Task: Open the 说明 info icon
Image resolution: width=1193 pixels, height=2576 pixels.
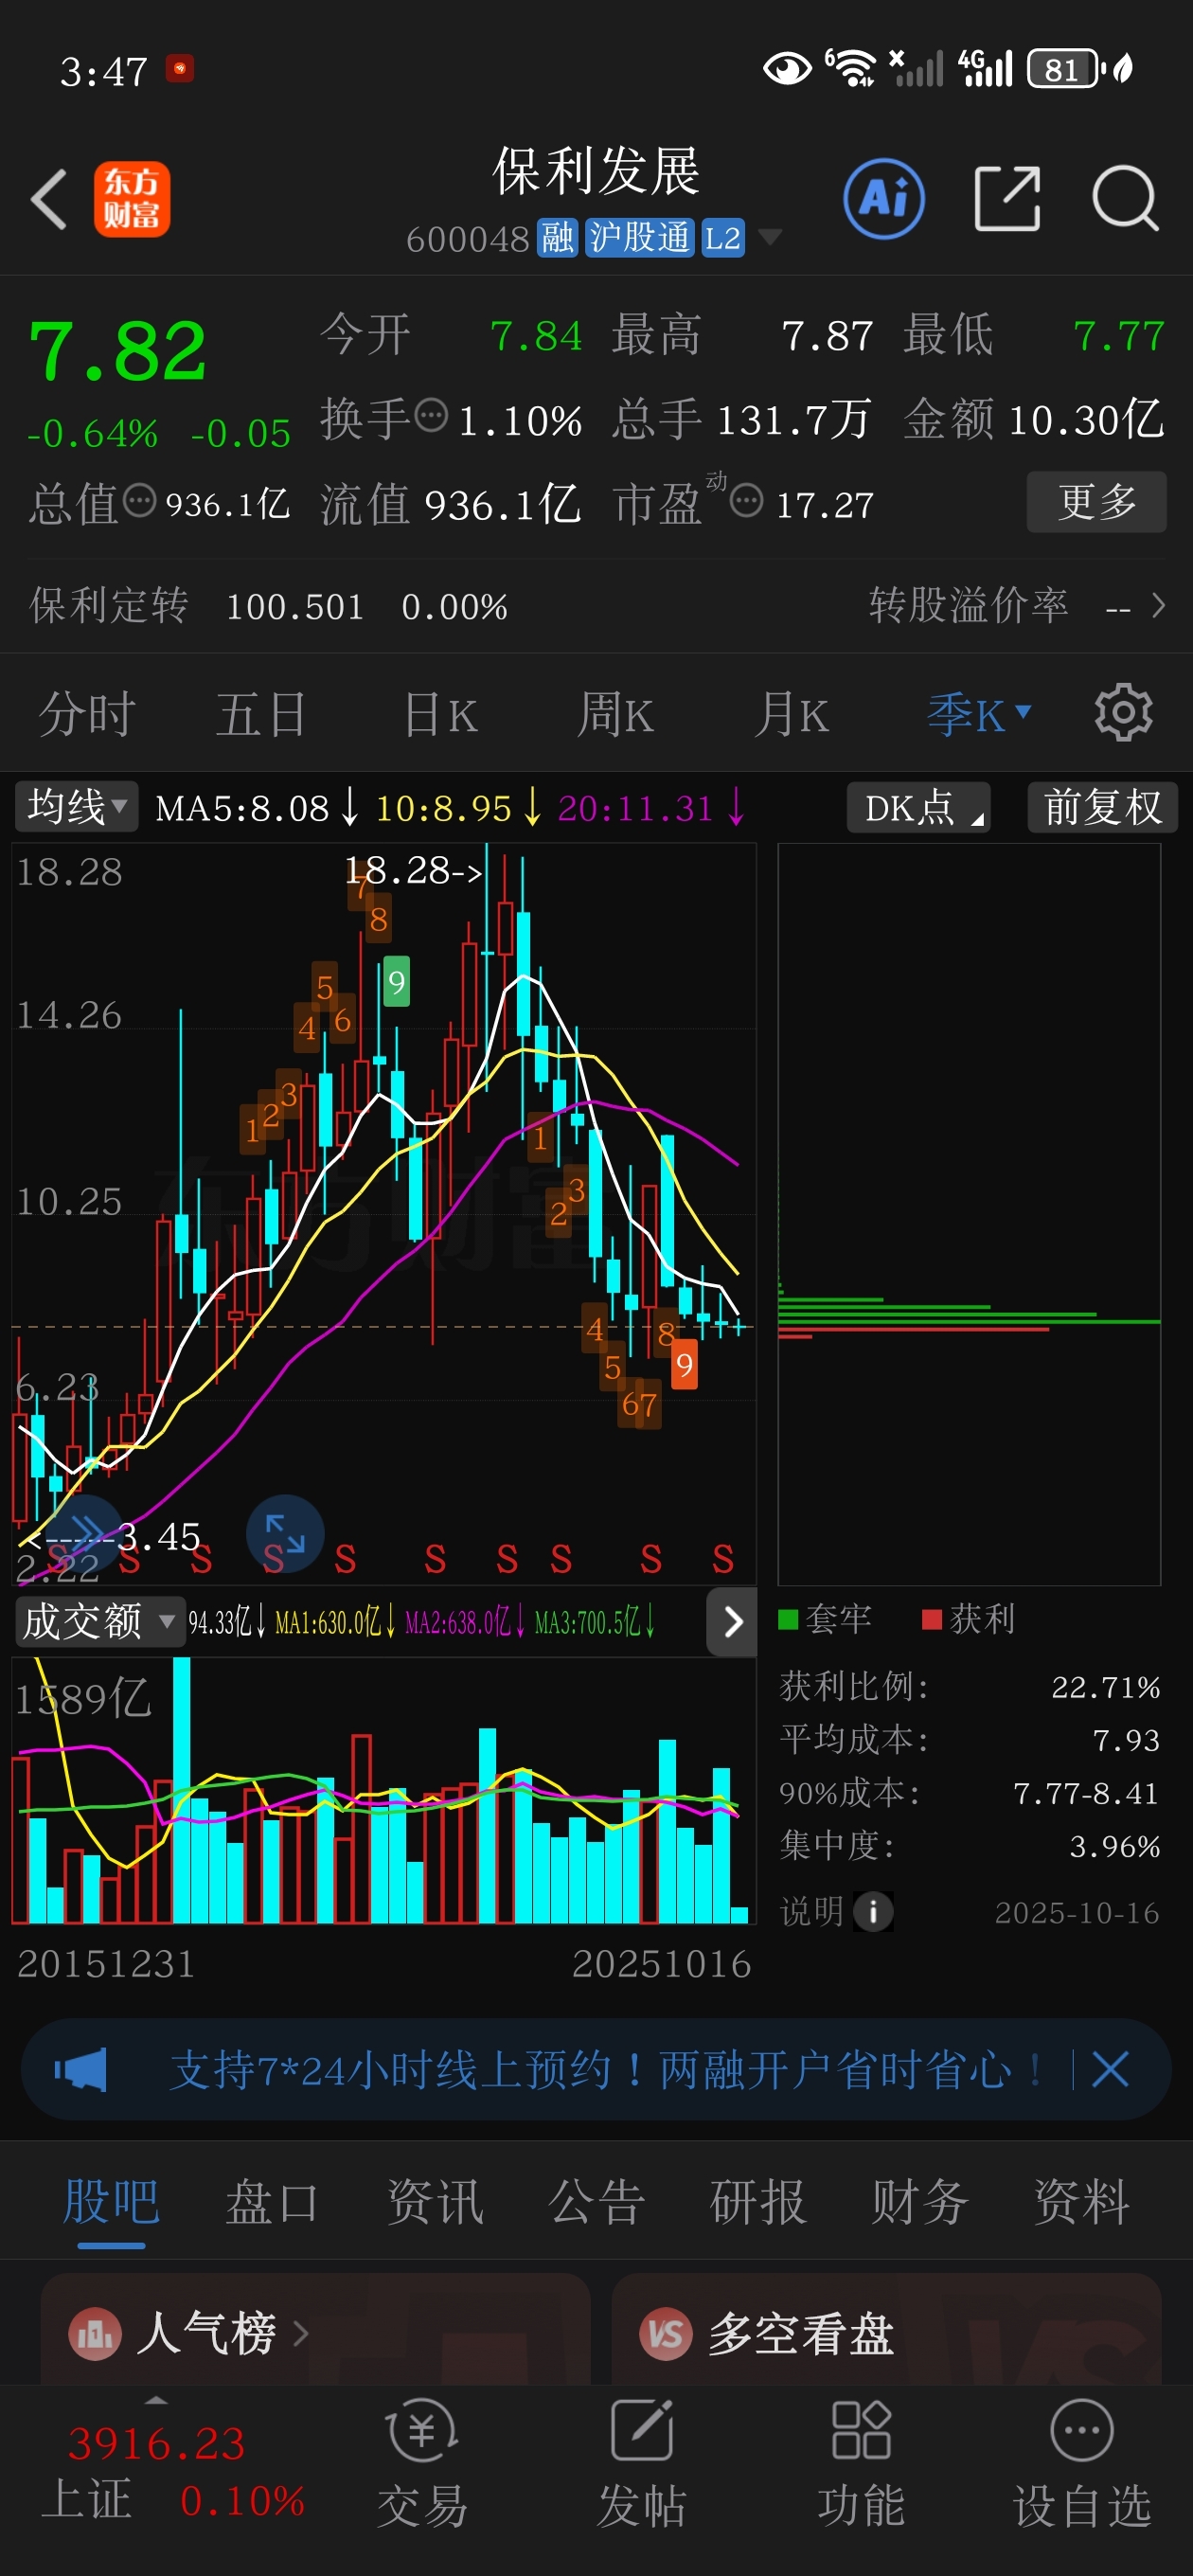Action: [x=873, y=1912]
